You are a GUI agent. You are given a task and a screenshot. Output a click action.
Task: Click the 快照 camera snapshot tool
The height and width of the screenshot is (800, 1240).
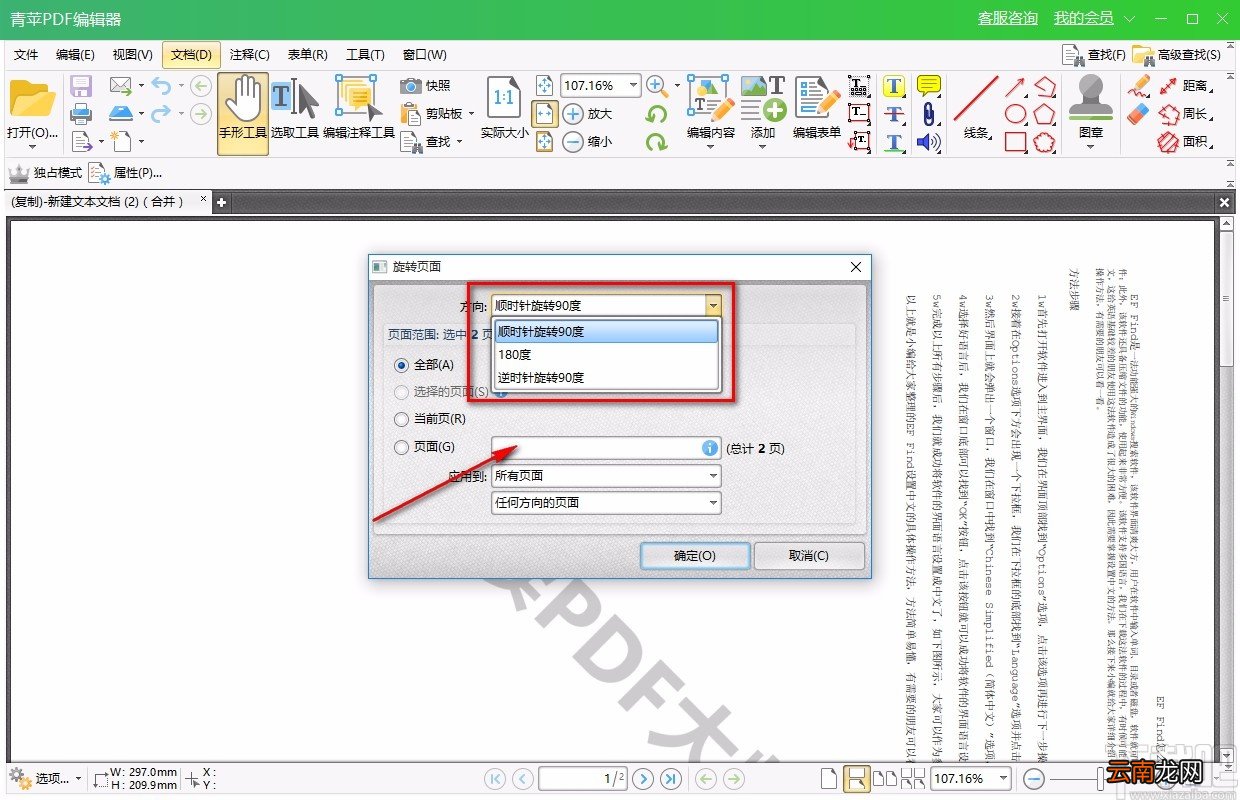coord(426,86)
